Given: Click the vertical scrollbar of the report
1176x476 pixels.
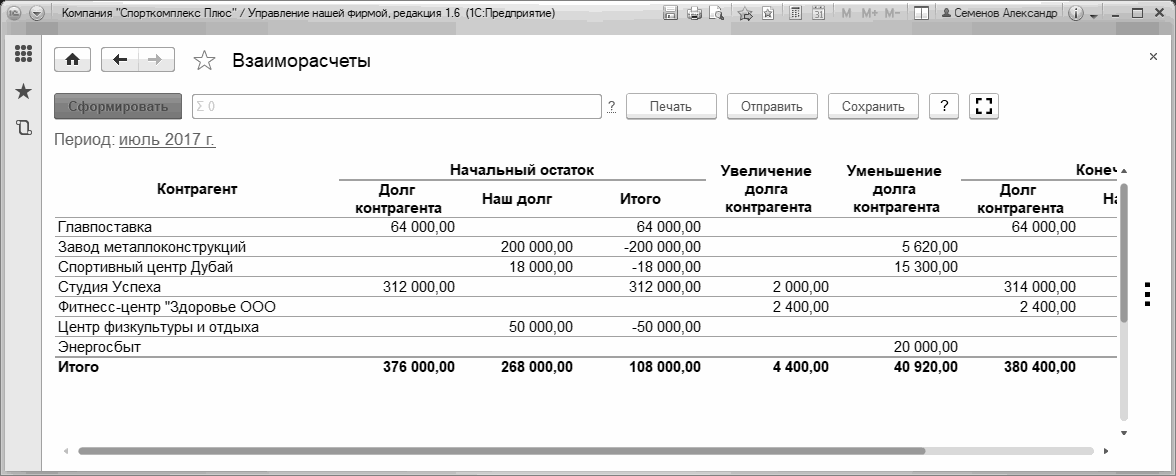Looking at the screenshot, I should tap(1124, 251).
